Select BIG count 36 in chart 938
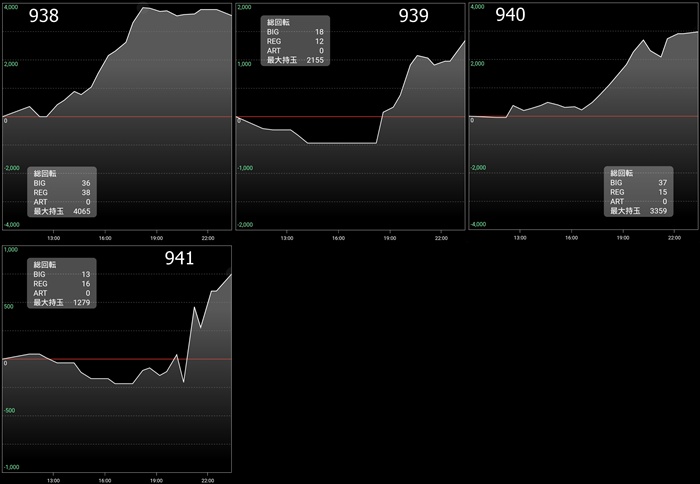This screenshot has width=700, height=484. [86, 183]
